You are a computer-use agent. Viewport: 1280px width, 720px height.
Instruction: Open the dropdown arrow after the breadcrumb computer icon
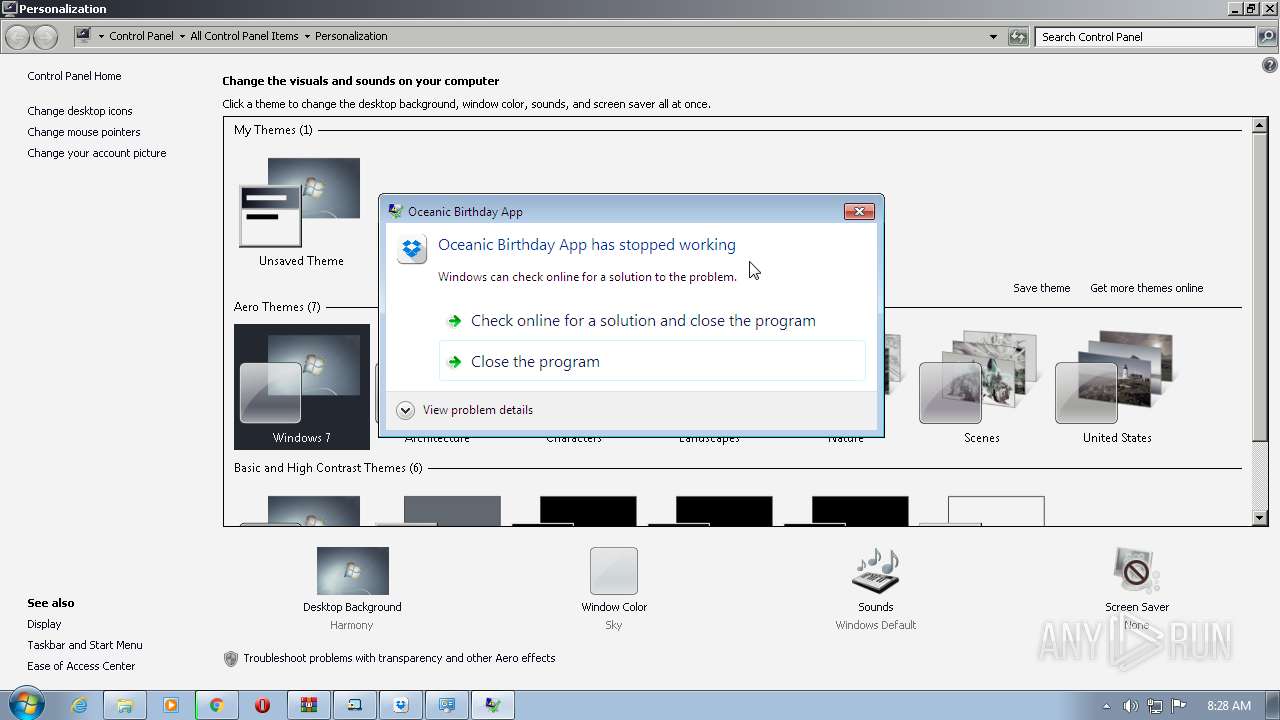(x=101, y=37)
